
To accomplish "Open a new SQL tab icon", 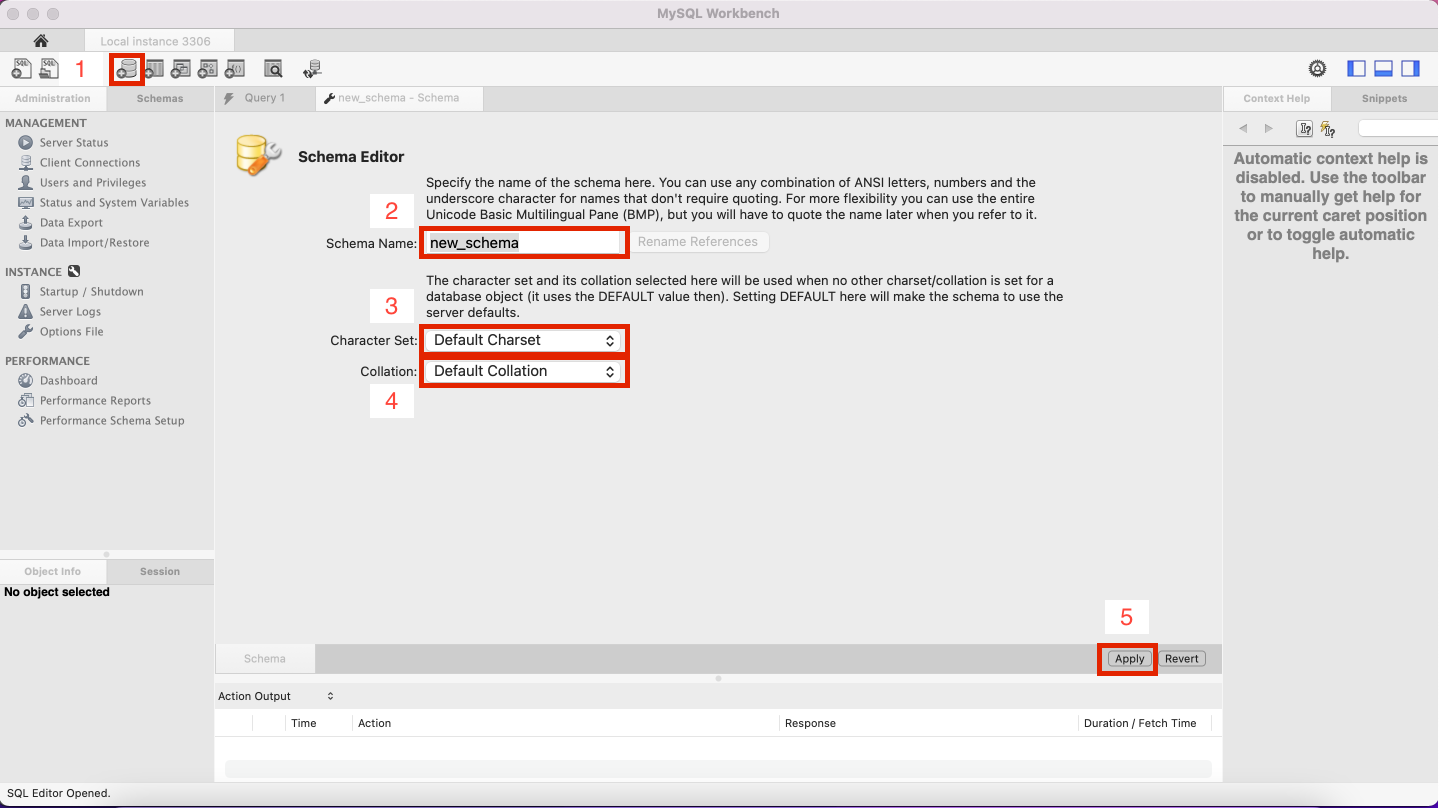I will pyautogui.click(x=21, y=69).
